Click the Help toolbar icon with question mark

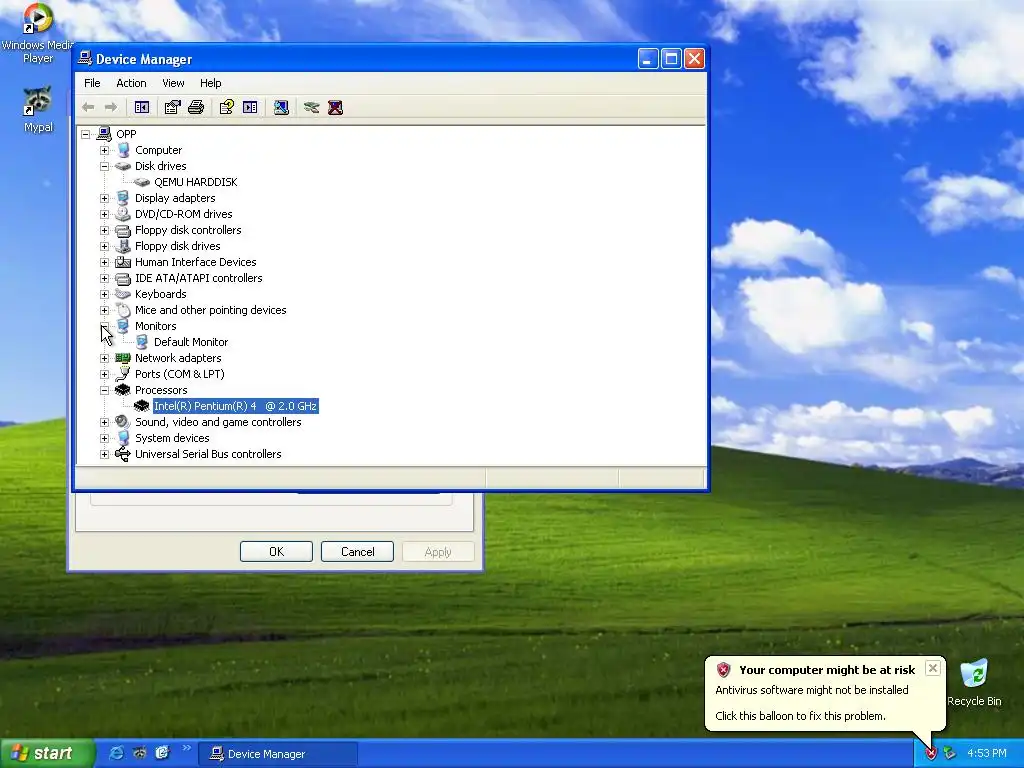(x=227, y=107)
